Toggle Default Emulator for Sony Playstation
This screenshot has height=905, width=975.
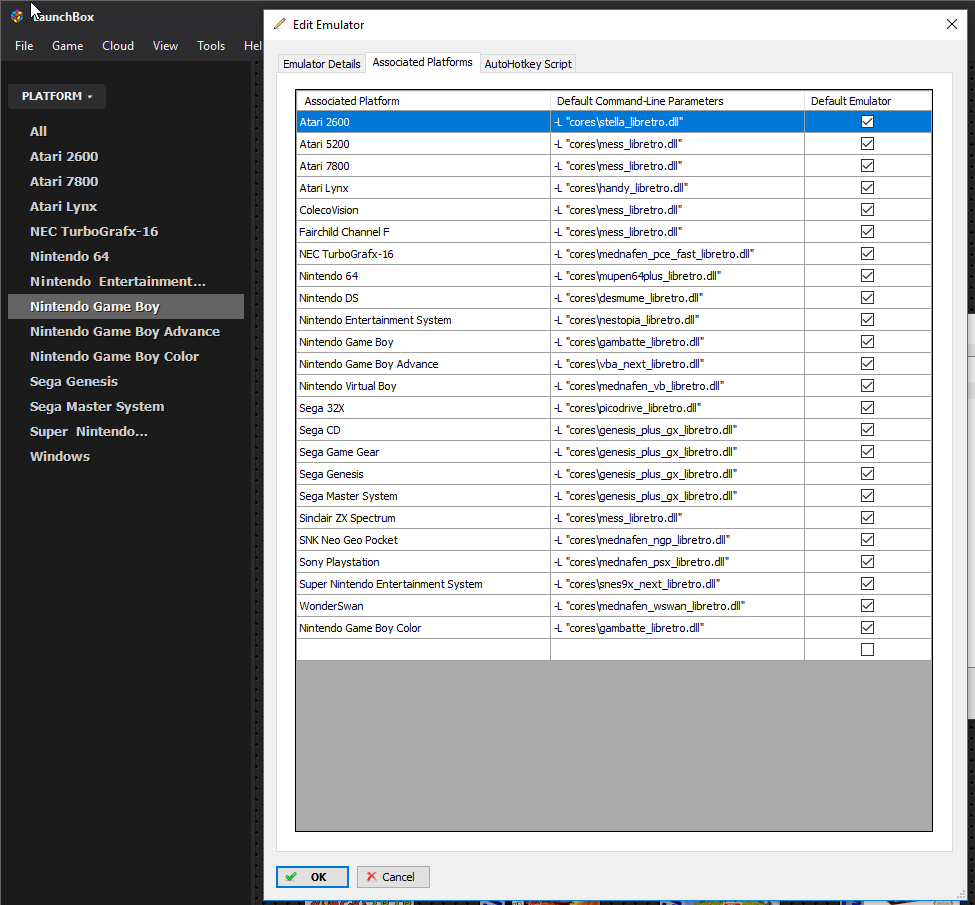(867, 562)
